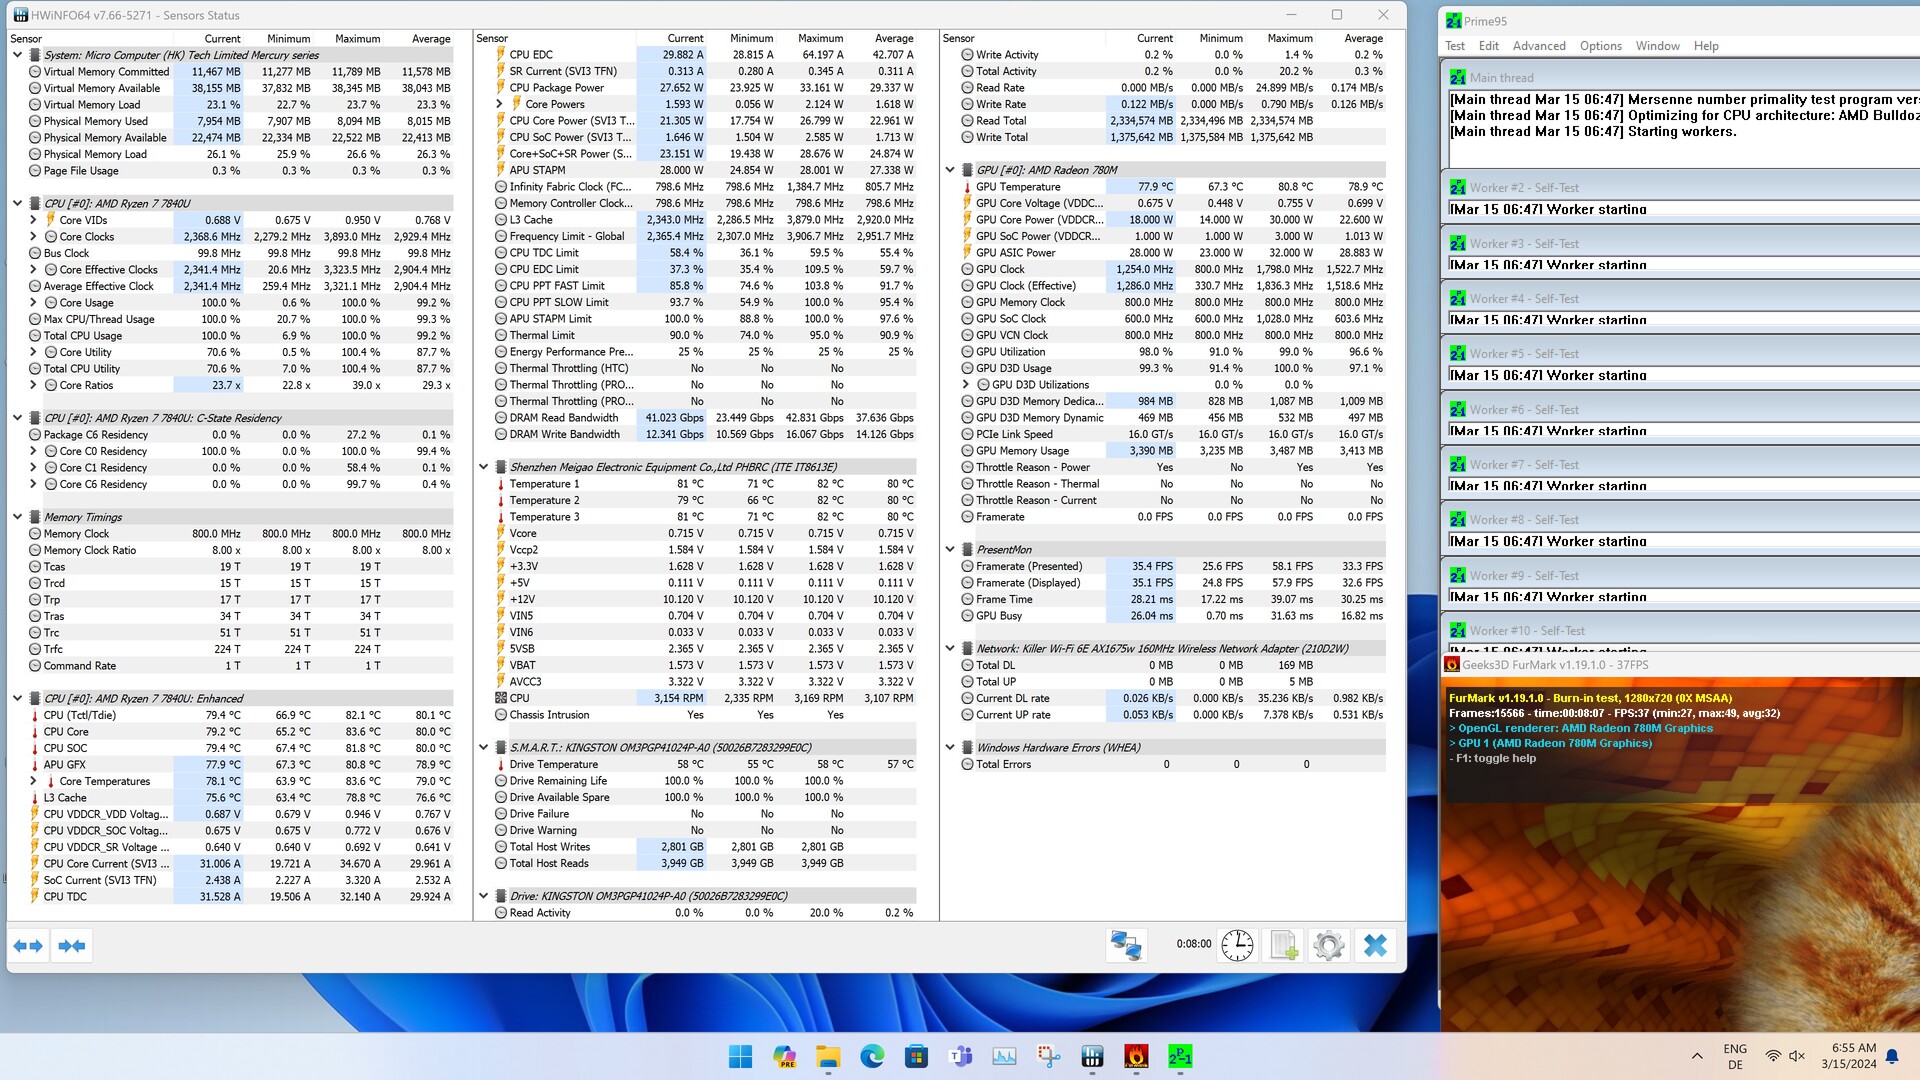
Task: Collapse the CPU [#0]: AMD Ryzen 7 7840U section
Action: pyautogui.click(x=17, y=203)
